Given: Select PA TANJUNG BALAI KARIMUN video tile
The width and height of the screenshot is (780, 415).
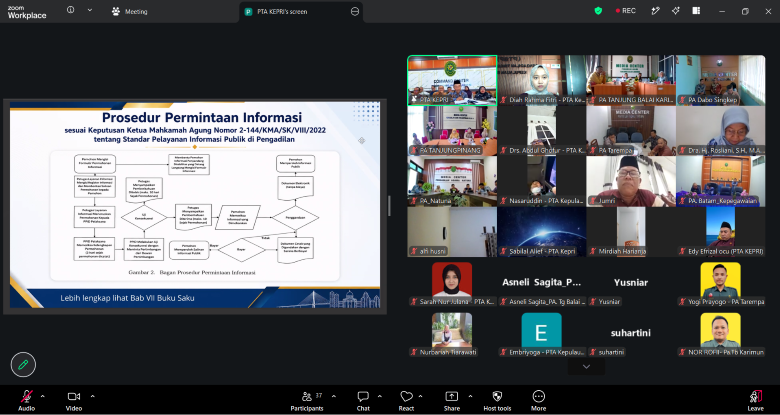Looking at the screenshot, I should click(x=631, y=80).
